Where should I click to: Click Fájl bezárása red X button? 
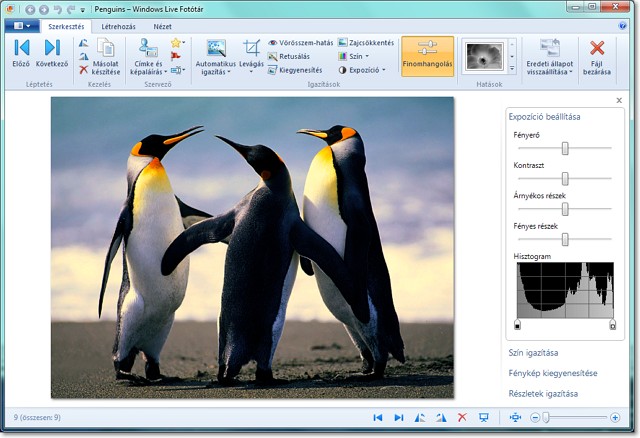(597, 56)
